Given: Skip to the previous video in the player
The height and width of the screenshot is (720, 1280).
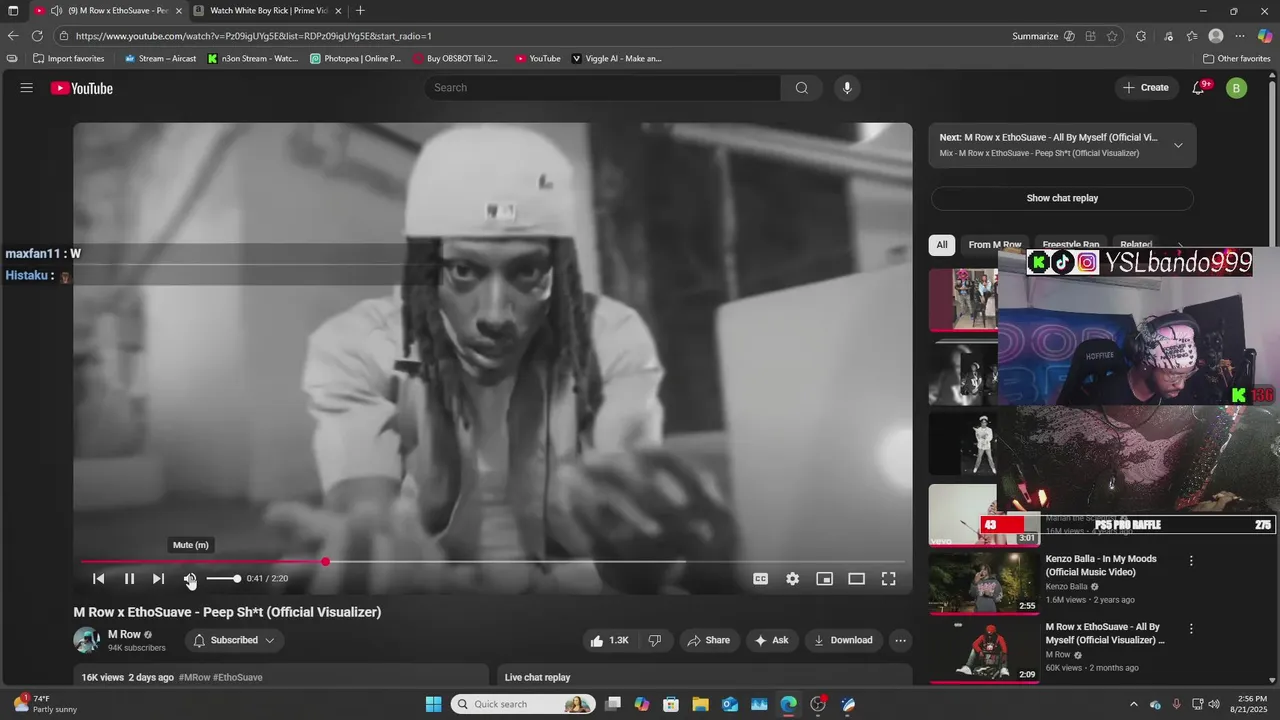Looking at the screenshot, I should [x=99, y=579].
